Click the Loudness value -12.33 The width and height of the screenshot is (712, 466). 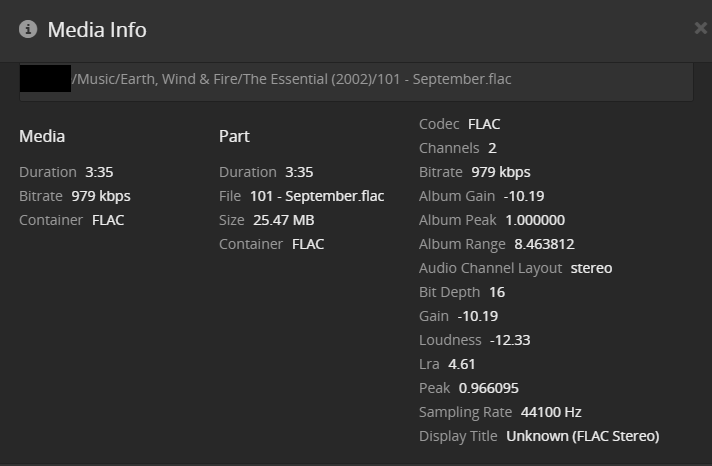point(510,340)
